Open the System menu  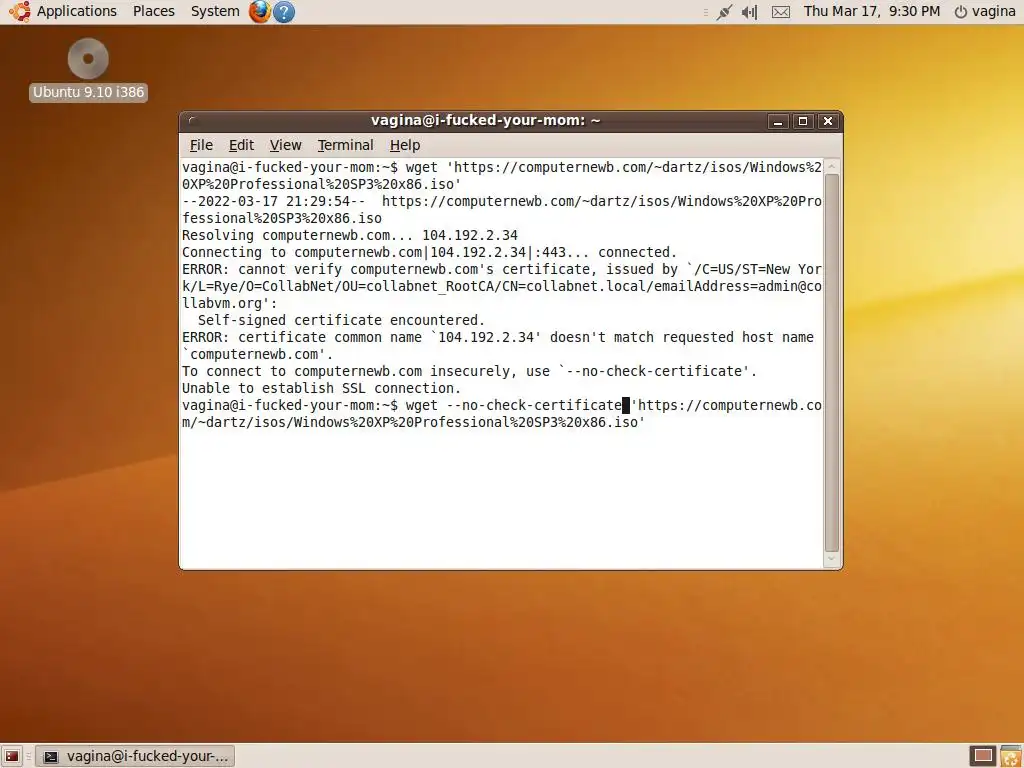point(215,11)
